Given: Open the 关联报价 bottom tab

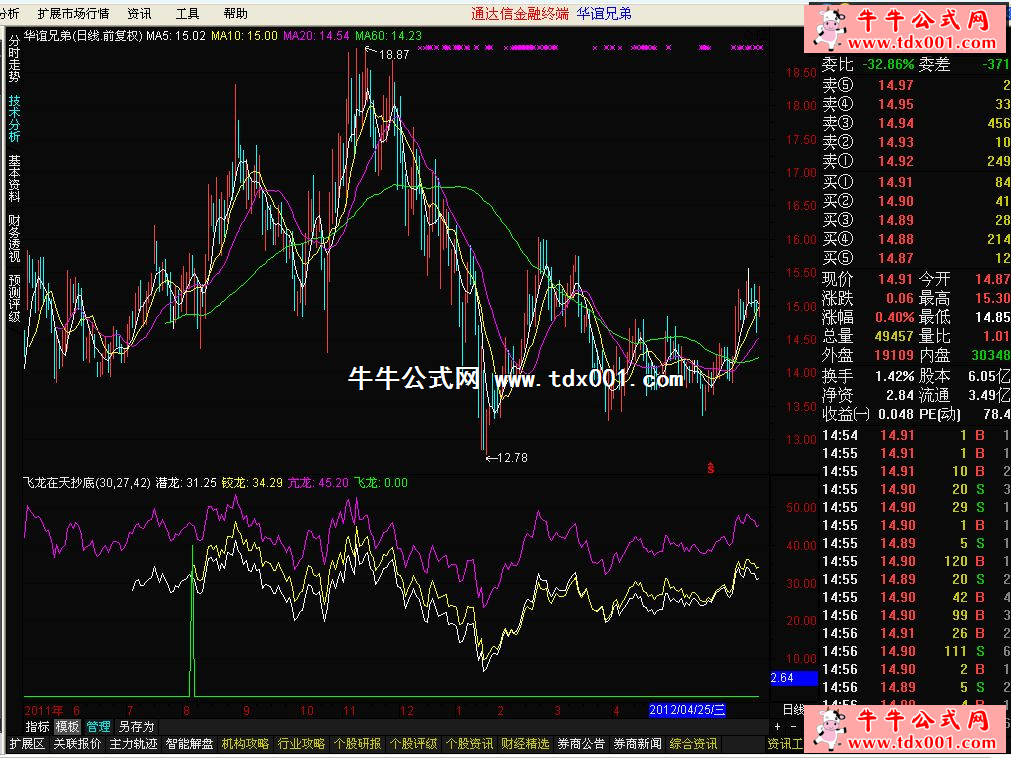Looking at the screenshot, I should [x=77, y=744].
